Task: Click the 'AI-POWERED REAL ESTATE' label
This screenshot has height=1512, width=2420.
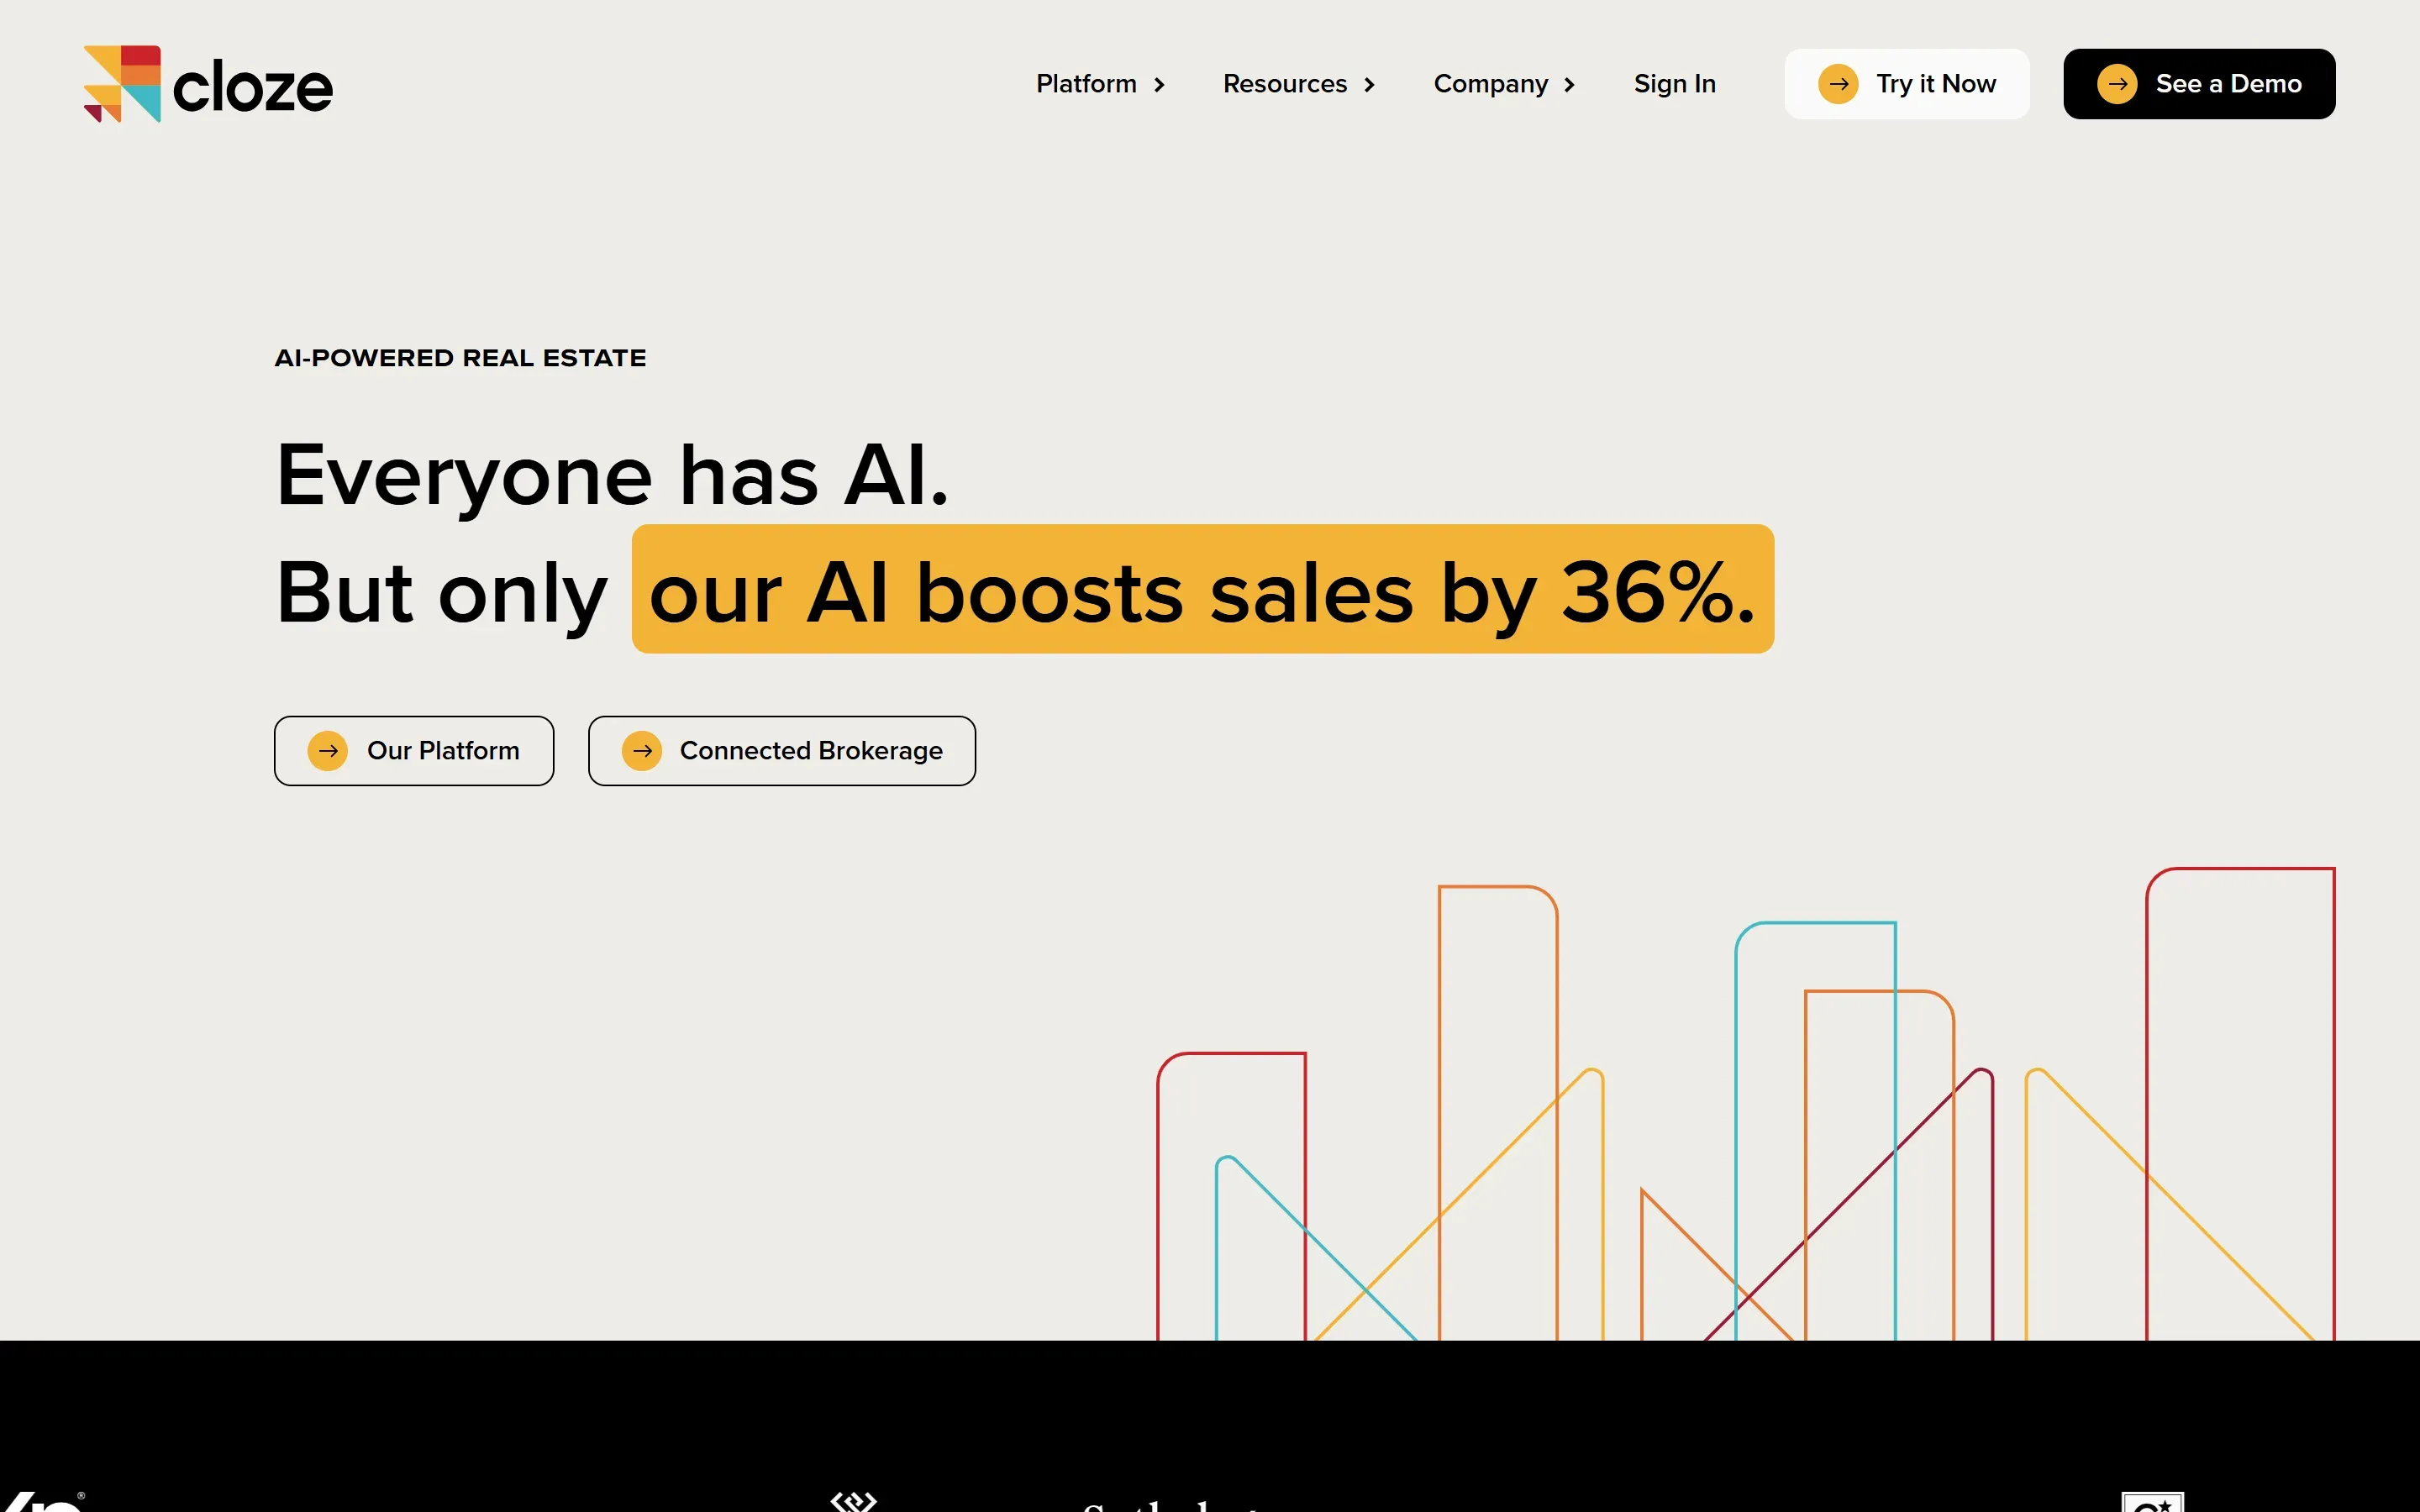Action: pos(460,358)
